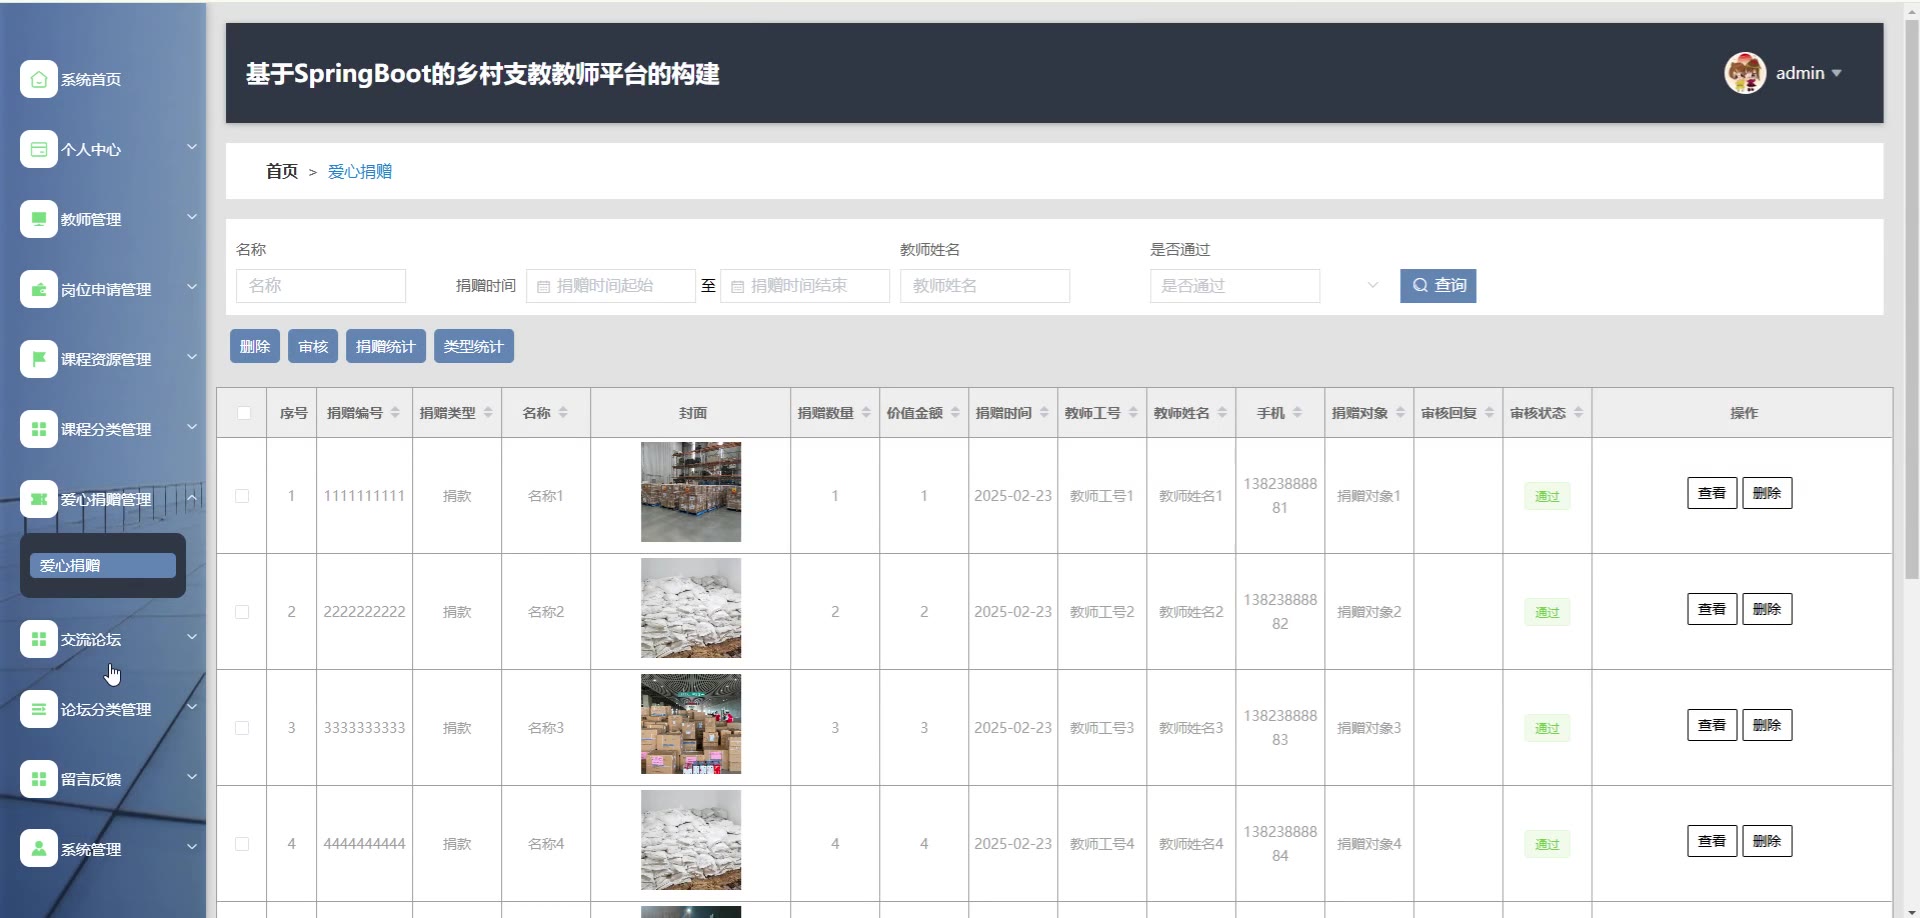Viewport: 1920px width, 918px height.
Task: Click the 捐赠时间起始 date field
Action: [611, 286]
